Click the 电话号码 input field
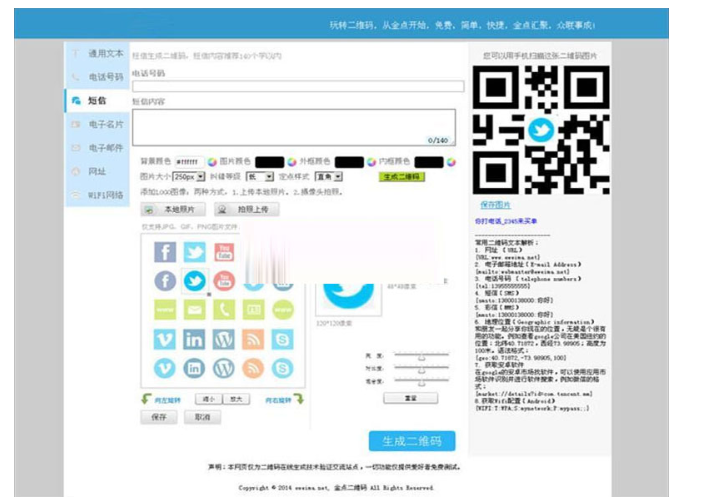 (x=298, y=86)
